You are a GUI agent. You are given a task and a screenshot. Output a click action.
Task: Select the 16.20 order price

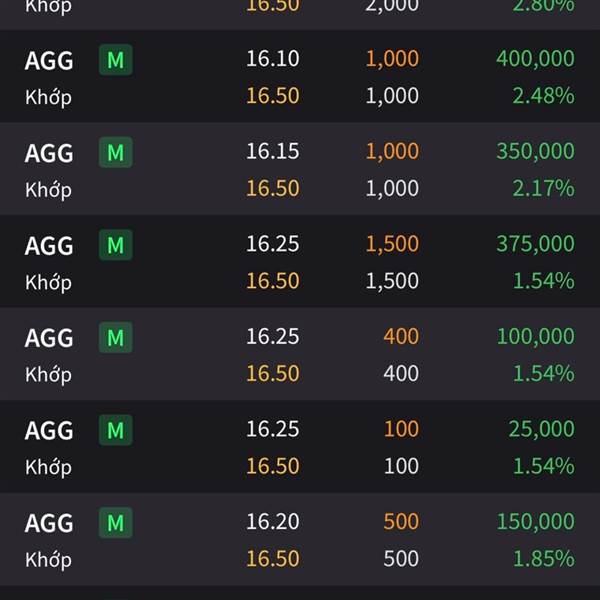pyautogui.click(x=272, y=521)
